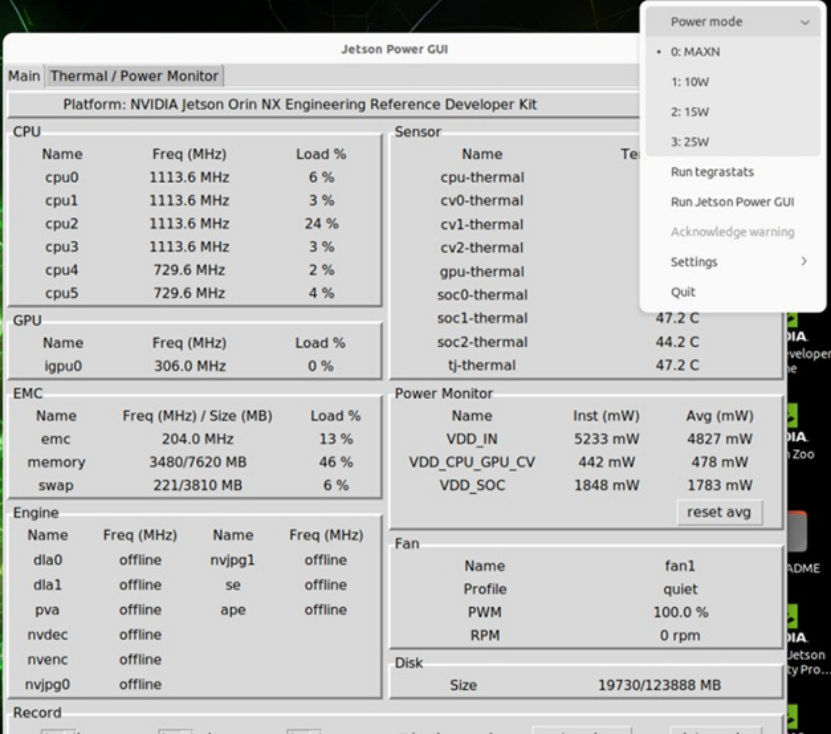Select the cv0-thermal sensor name
Viewport: 831px width, 734px height.
pos(482,200)
